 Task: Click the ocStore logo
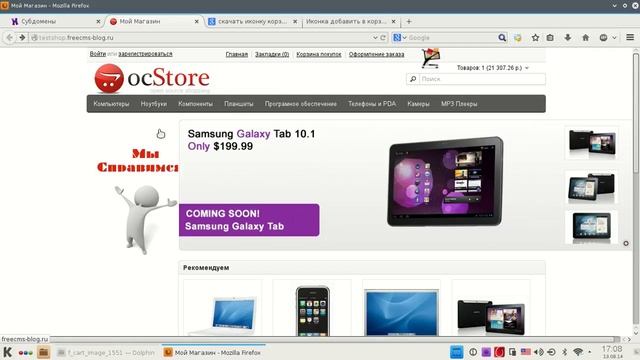pos(152,78)
